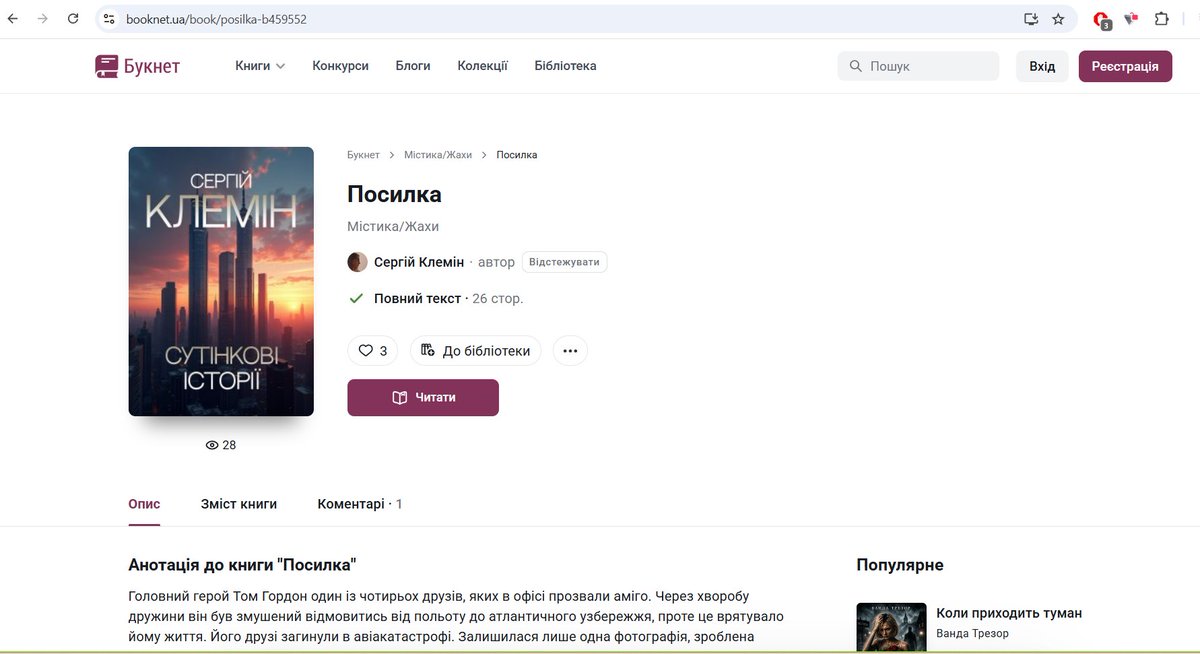Open popular book Коли приходить туман
The height and width of the screenshot is (654, 1200).
1009,613
